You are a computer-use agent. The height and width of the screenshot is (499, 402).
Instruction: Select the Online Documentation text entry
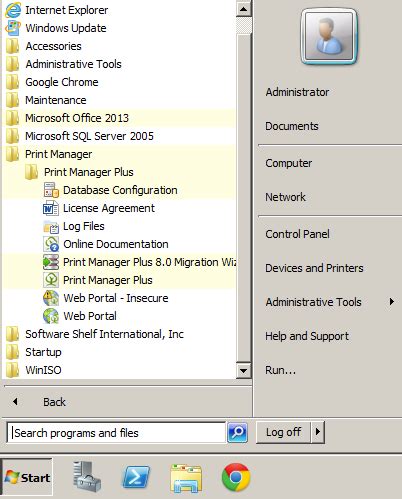116,244
